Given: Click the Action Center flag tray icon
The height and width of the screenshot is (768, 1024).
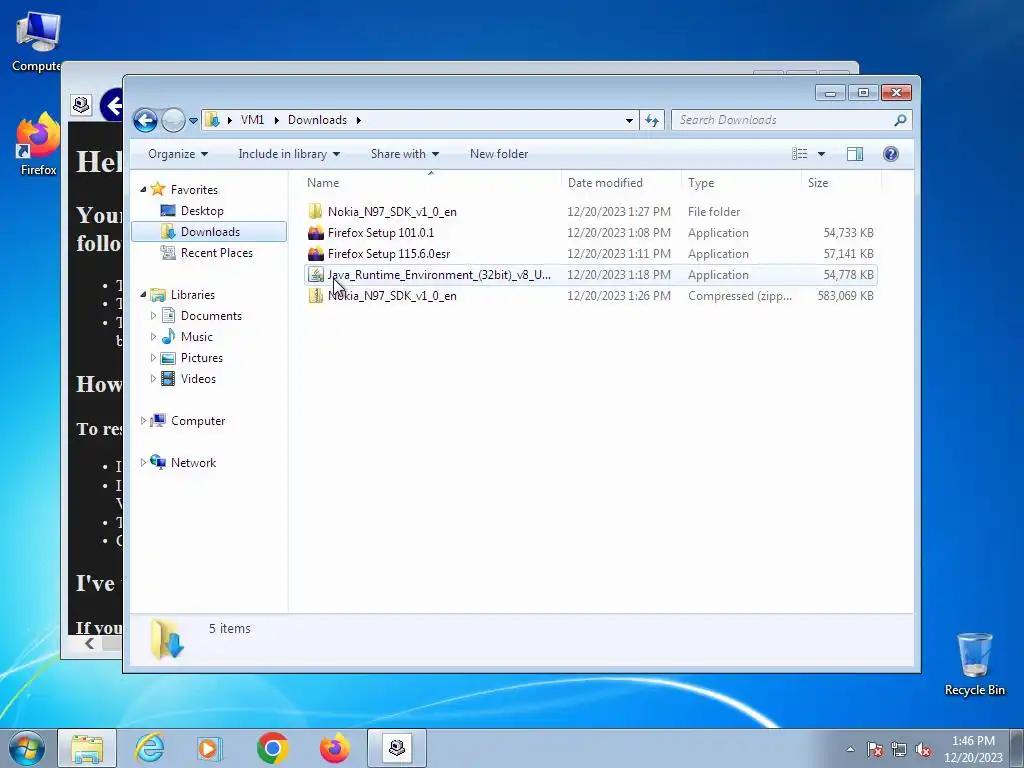Looking at the screenshot, I should point(875,749).
